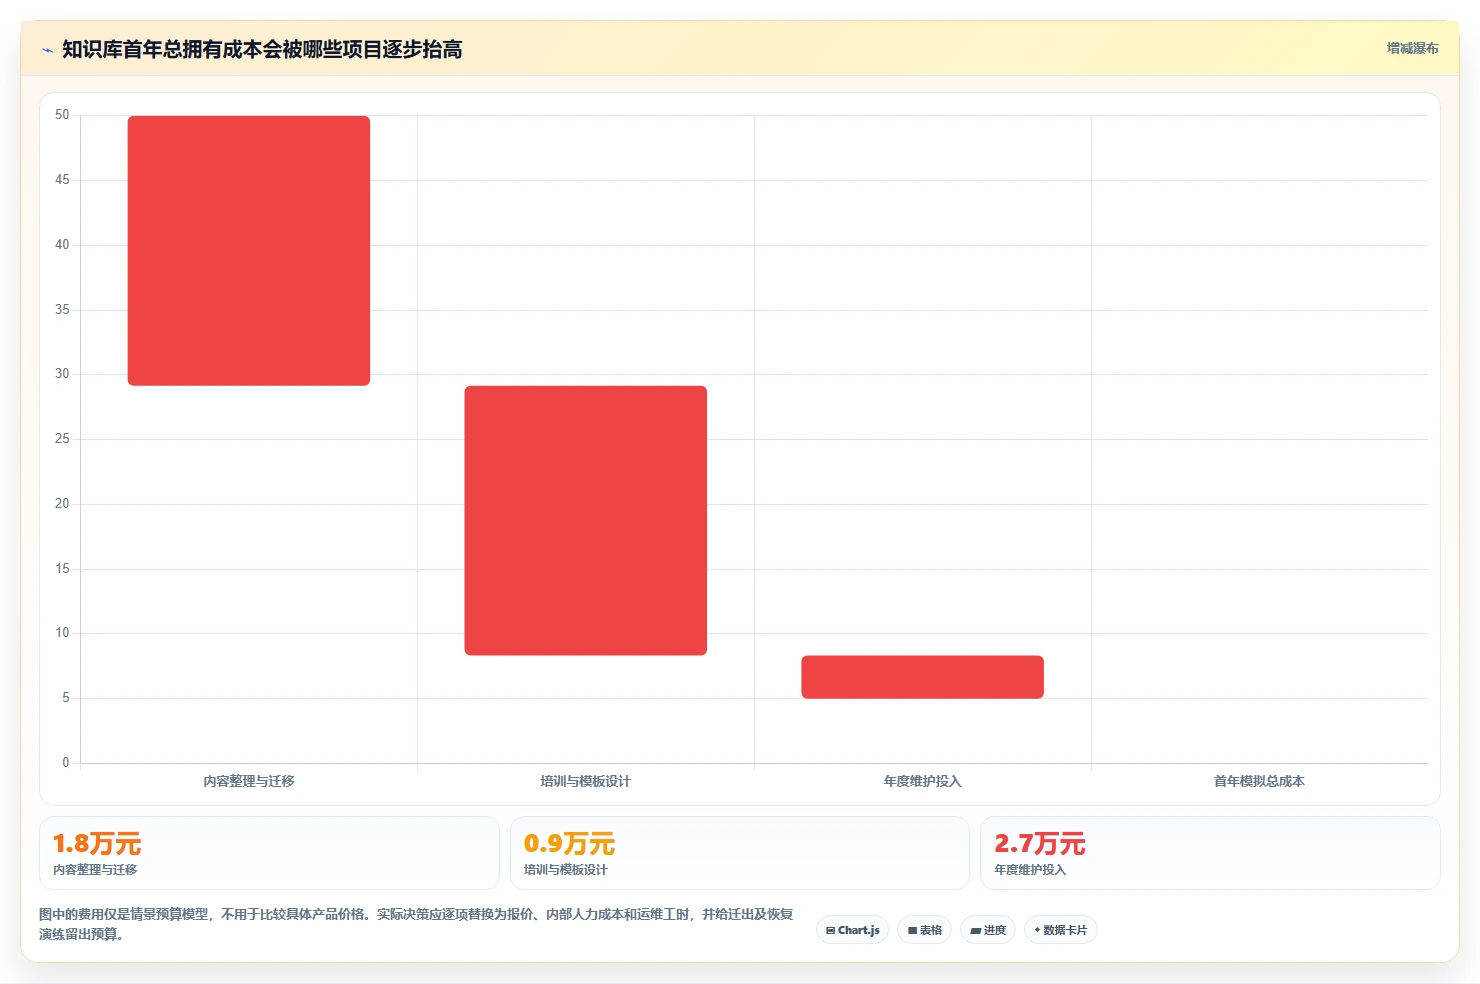
Task: Click the footnote starting 图中的费用仅是情景预算模型
Action: pos(416,924)
